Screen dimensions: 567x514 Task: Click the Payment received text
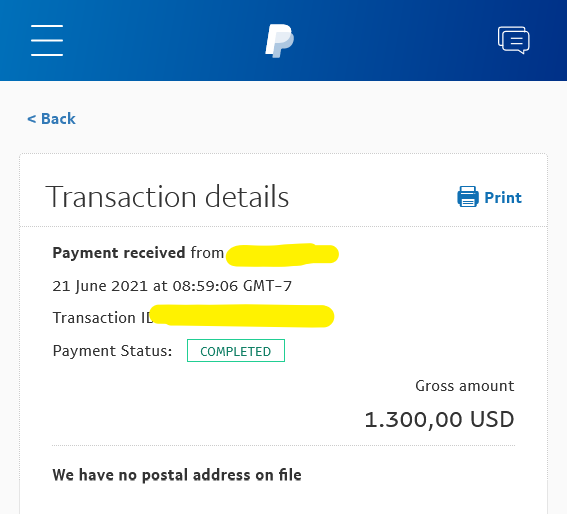(119, 253)
